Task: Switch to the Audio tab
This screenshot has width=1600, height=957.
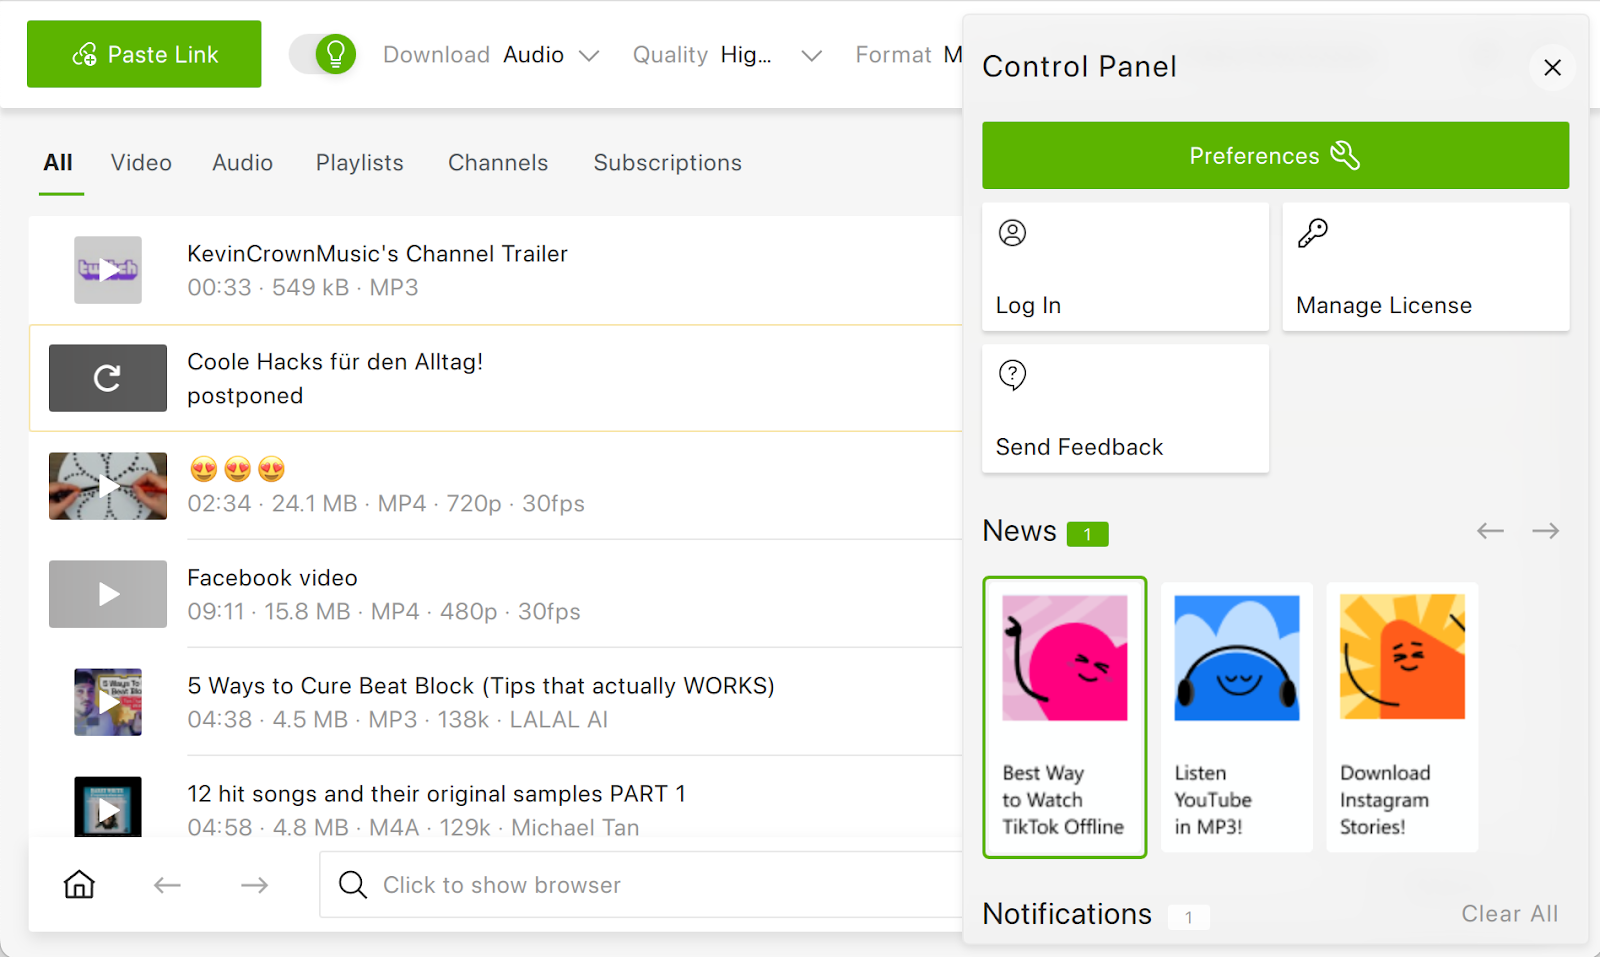Action: coord(242,163)
